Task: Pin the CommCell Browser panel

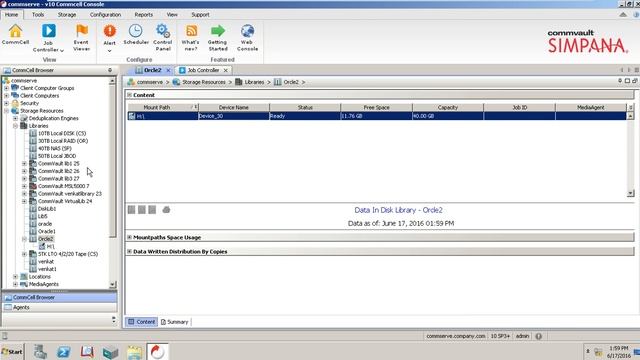Action: pos(110,70)
